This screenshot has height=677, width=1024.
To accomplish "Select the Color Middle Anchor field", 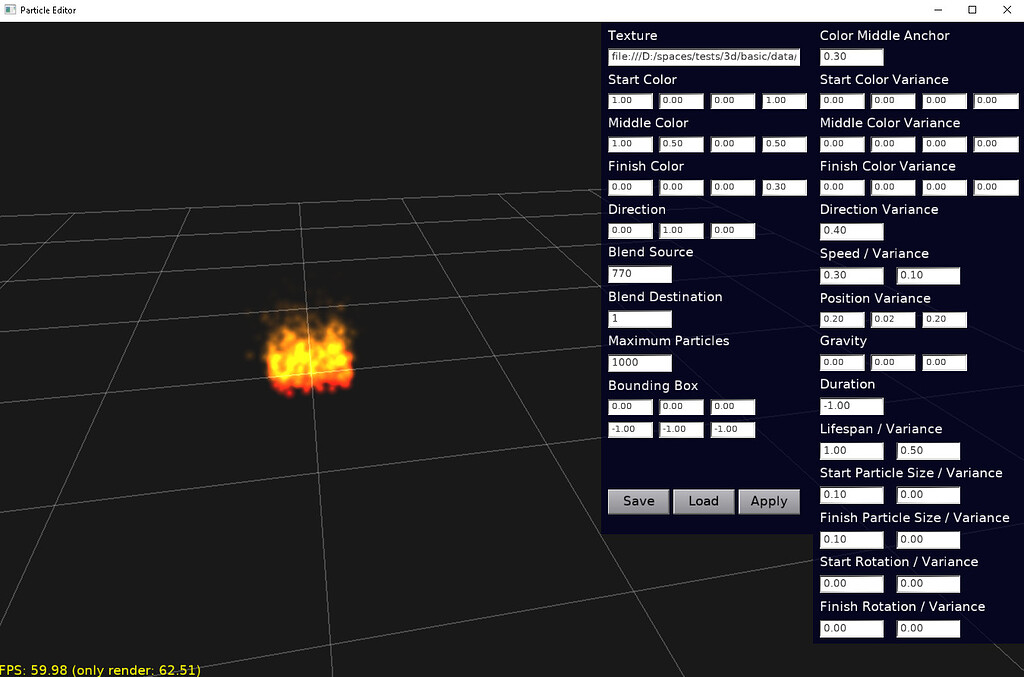I will pos(851,56).
